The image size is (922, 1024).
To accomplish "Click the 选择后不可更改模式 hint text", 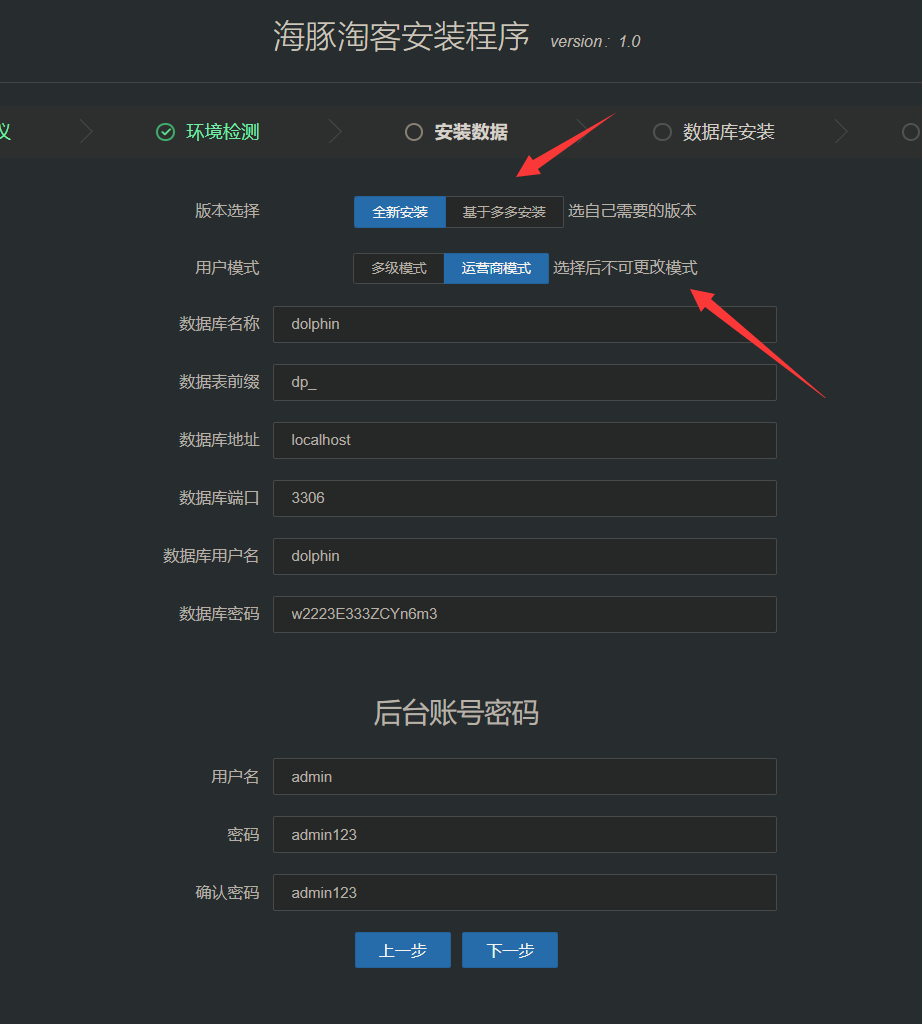I will click(x=625, y=268).
